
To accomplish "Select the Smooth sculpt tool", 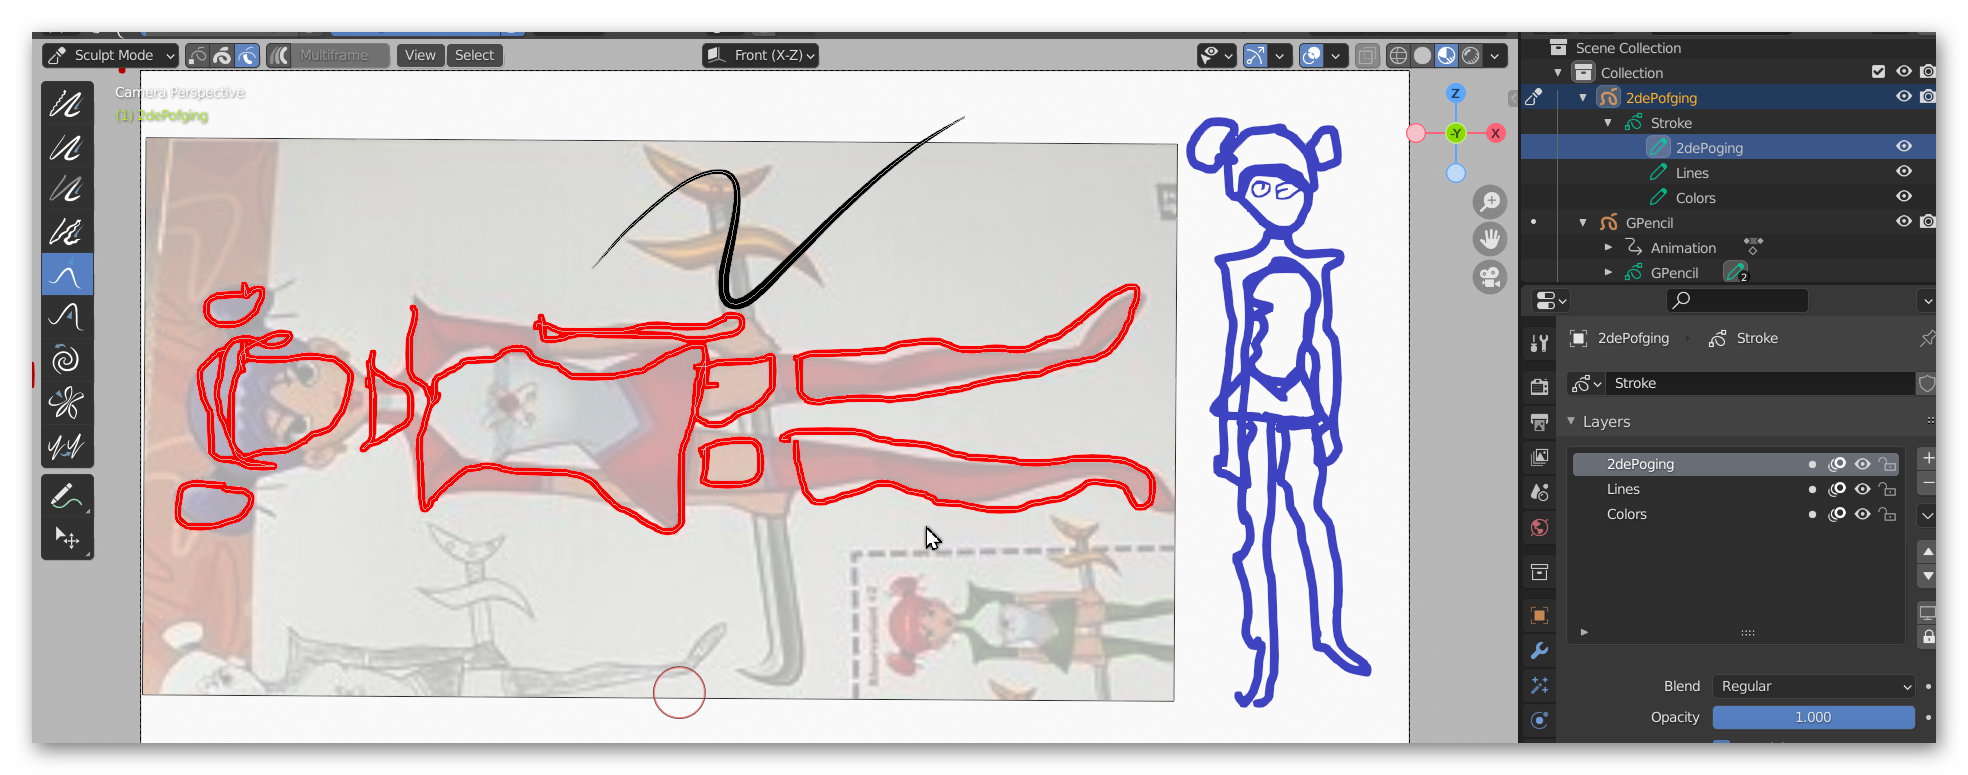I will tap(67, 105).
